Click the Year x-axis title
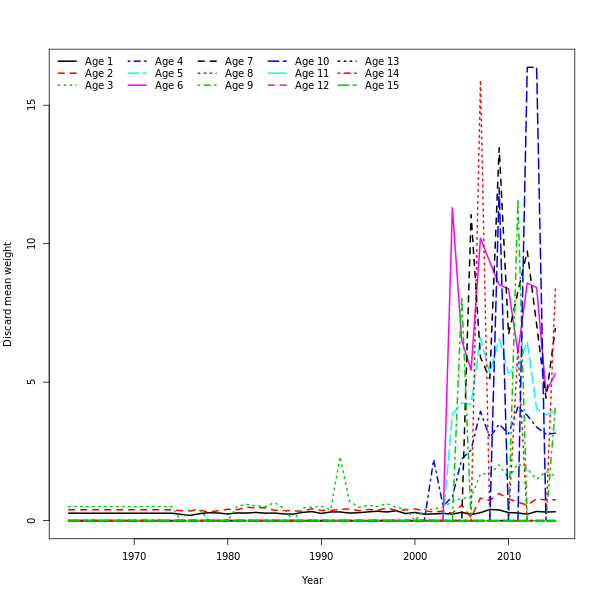The image size is (600, 600). [x=312, y=580]
